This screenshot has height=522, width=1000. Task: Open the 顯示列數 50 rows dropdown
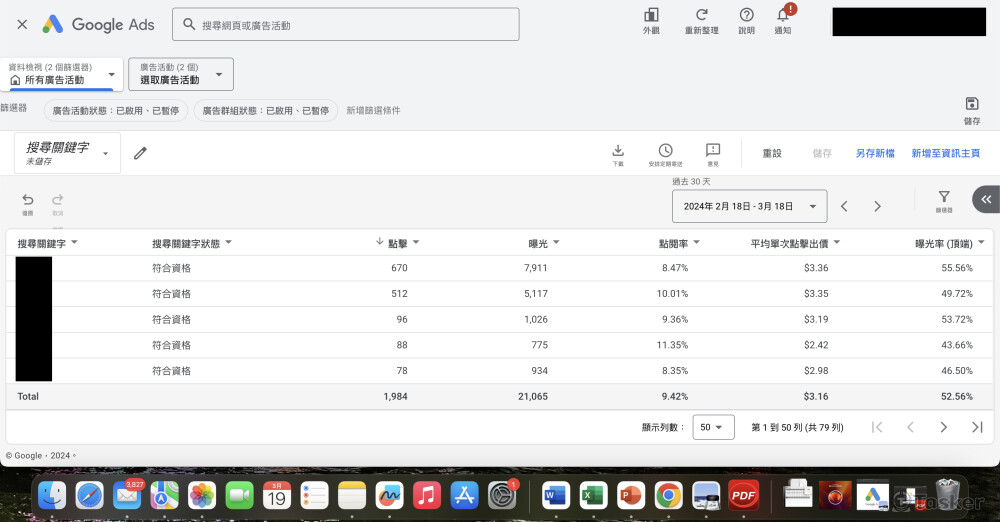(x=713, y=427)
